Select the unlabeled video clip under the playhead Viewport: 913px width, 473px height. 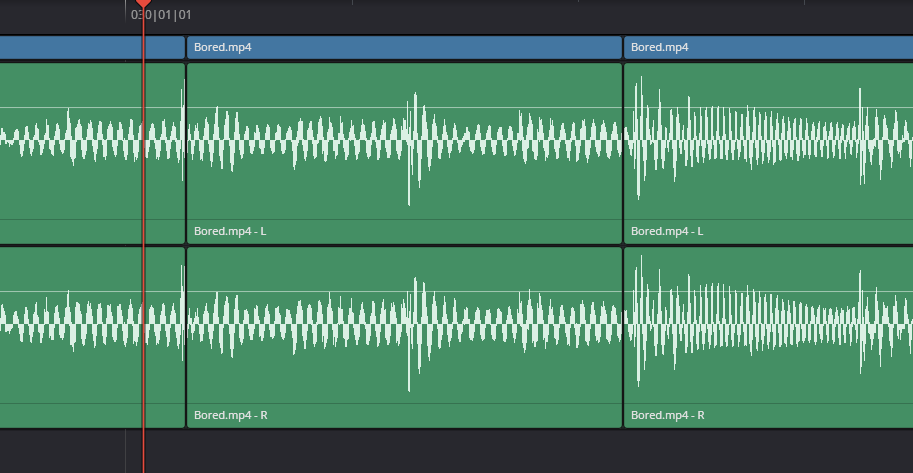[92, 47]
